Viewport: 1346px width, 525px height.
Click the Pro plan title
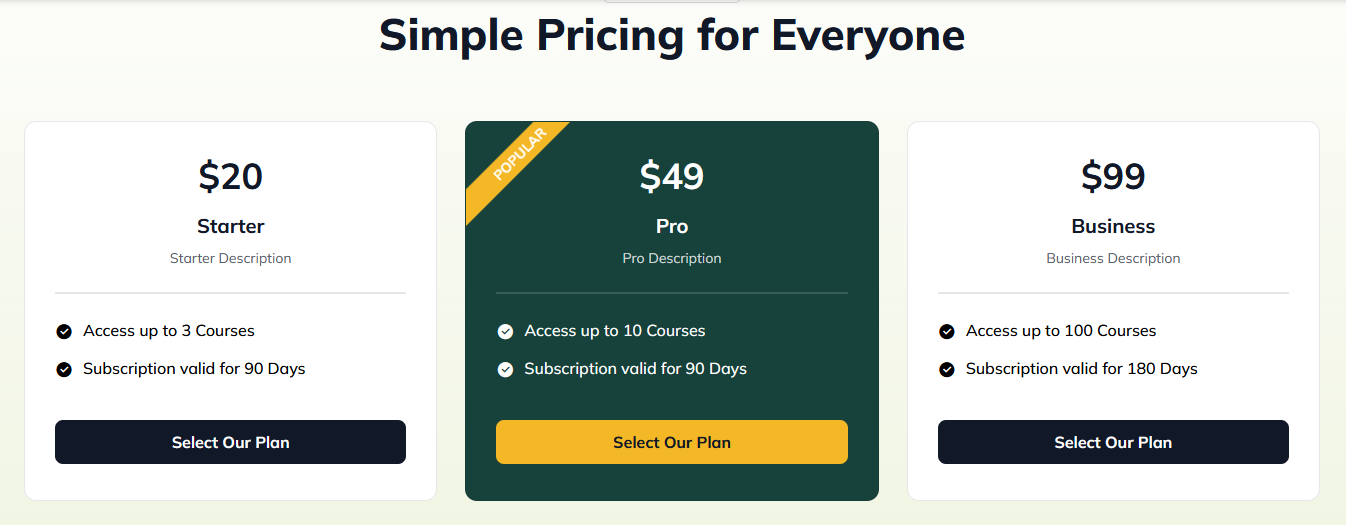click(x=672, y=226)
